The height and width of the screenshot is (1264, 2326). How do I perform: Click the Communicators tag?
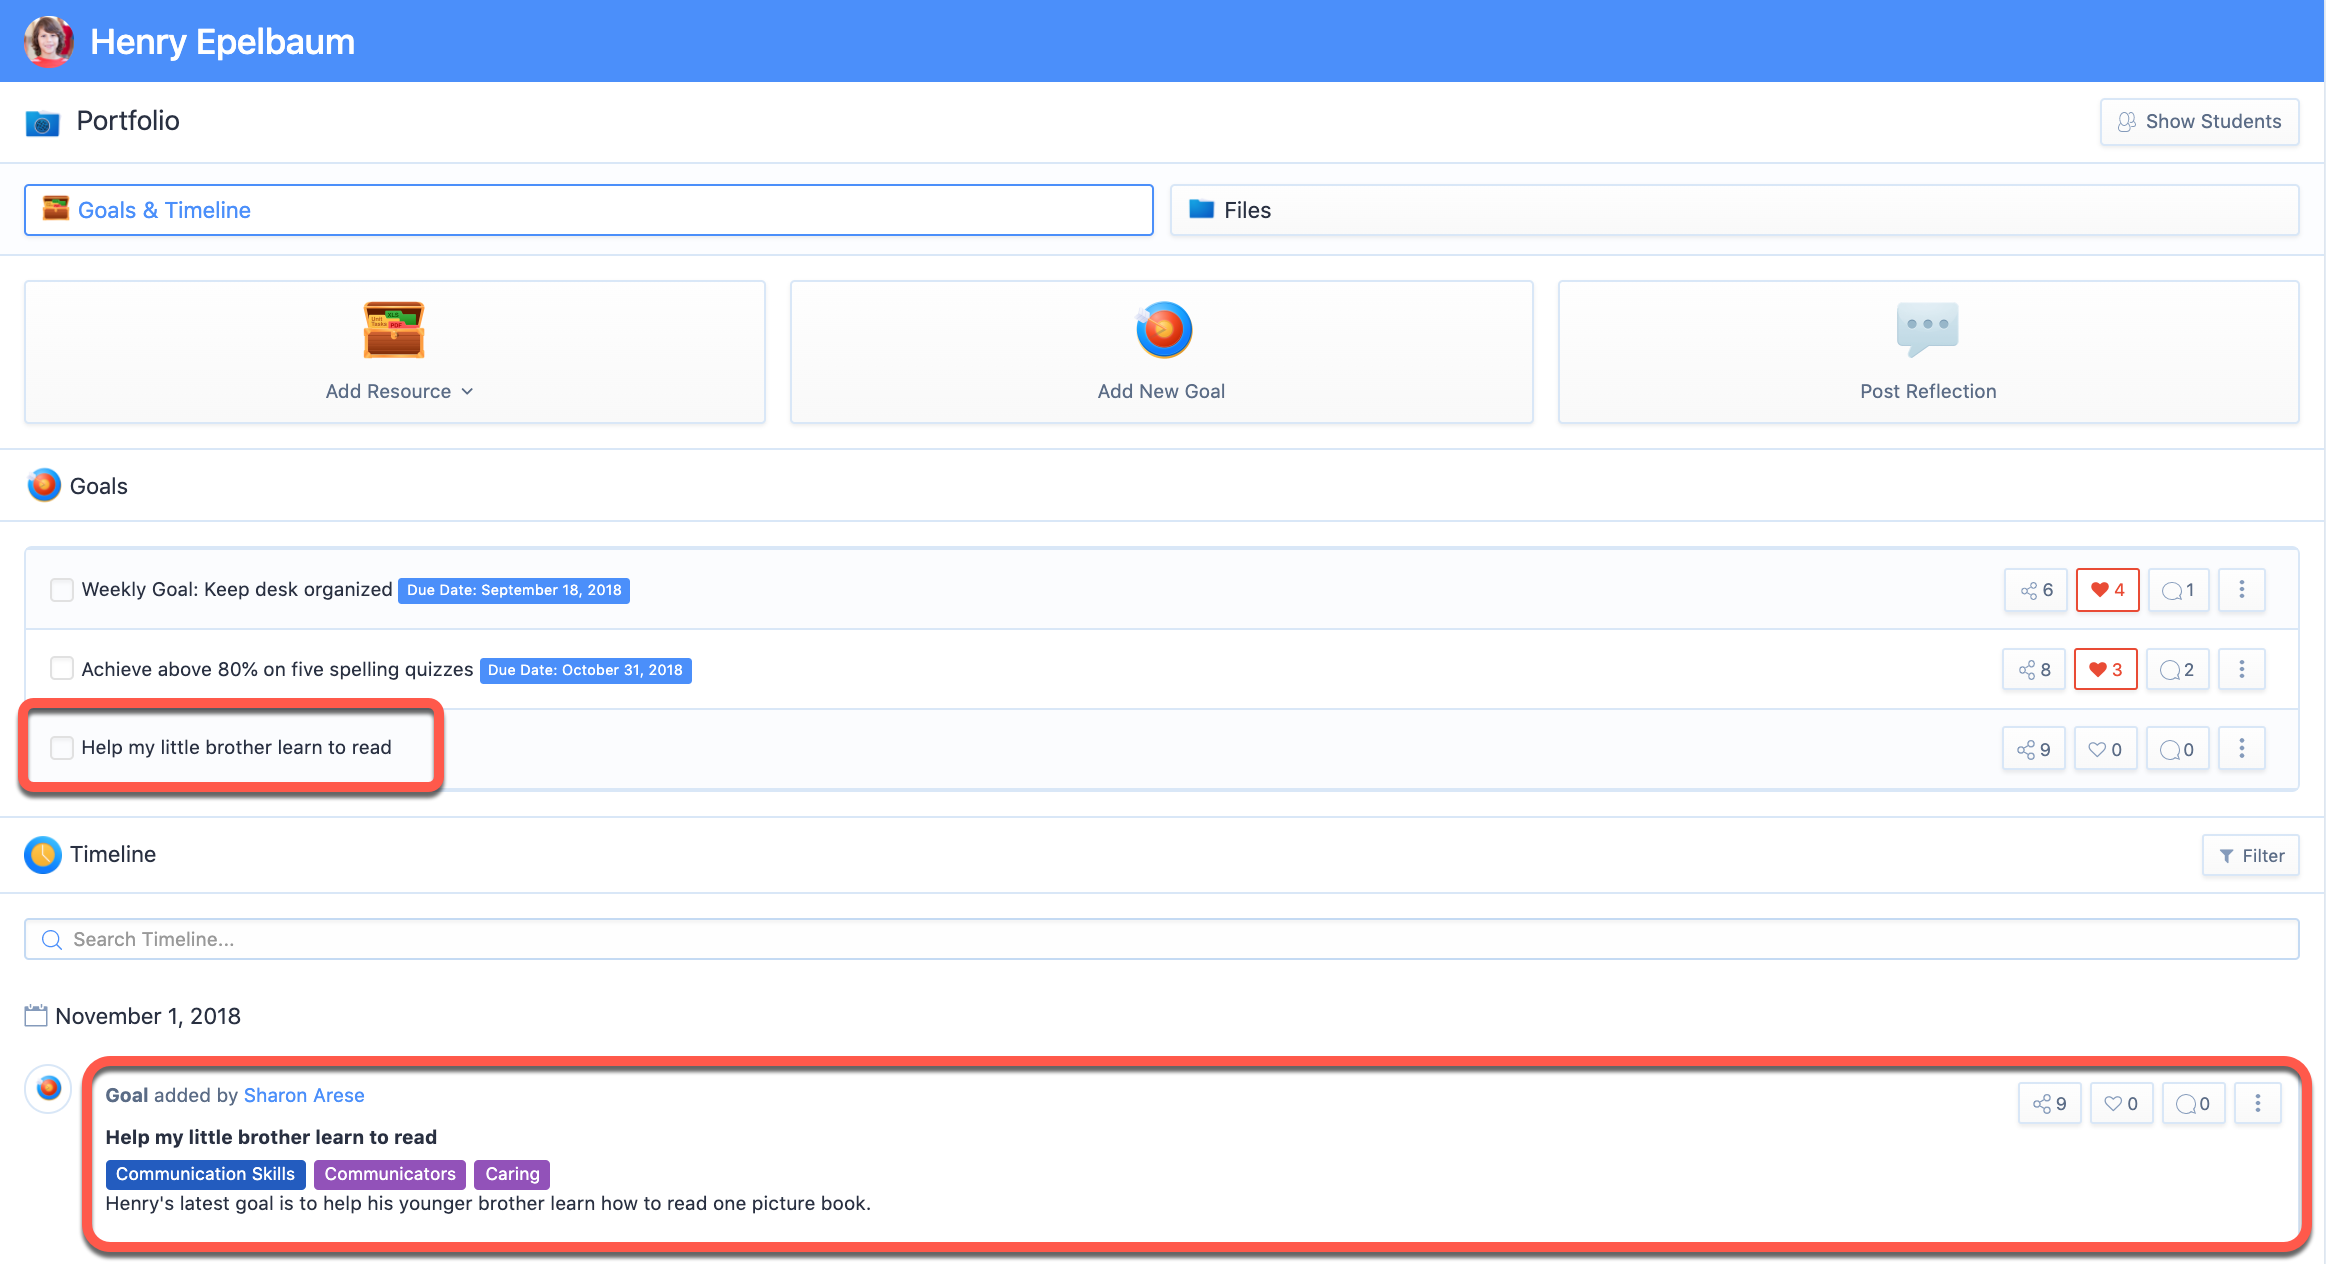pyautogui.click(x=390, y=1174)
